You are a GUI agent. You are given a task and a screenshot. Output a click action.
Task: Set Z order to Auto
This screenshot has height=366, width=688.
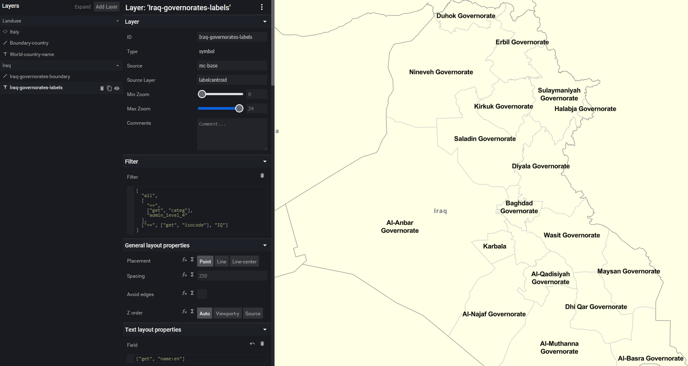[204, 313]
